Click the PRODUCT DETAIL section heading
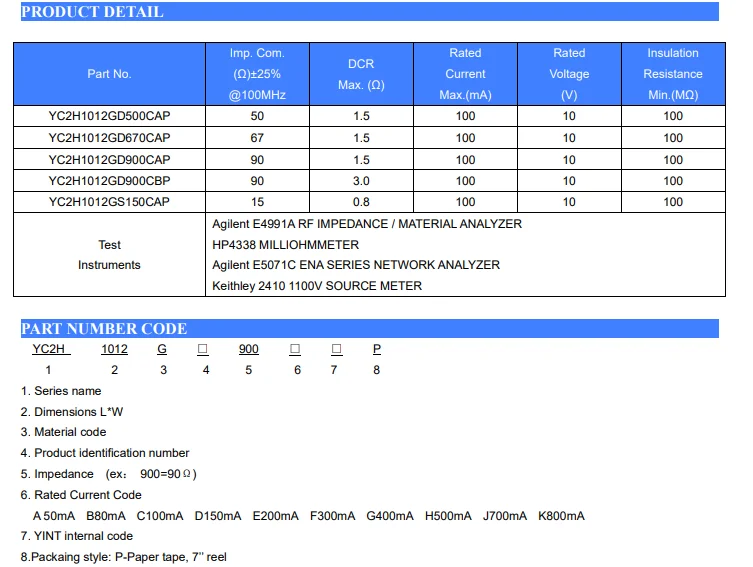 coord(92,12)
